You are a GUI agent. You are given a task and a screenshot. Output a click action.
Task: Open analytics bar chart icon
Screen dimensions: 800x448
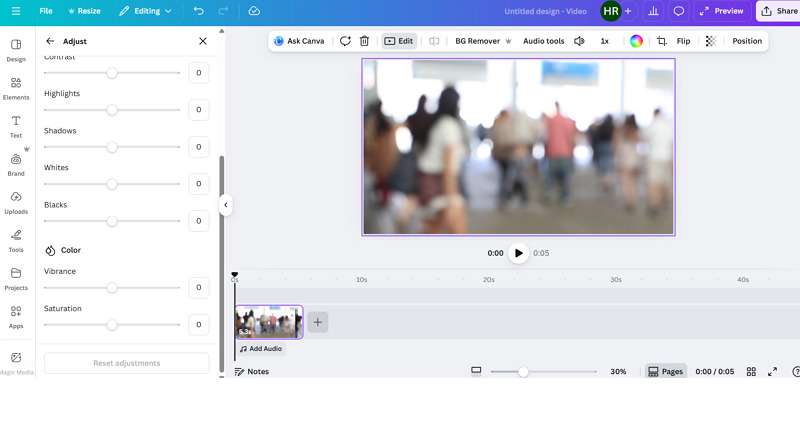coord(654,11)
